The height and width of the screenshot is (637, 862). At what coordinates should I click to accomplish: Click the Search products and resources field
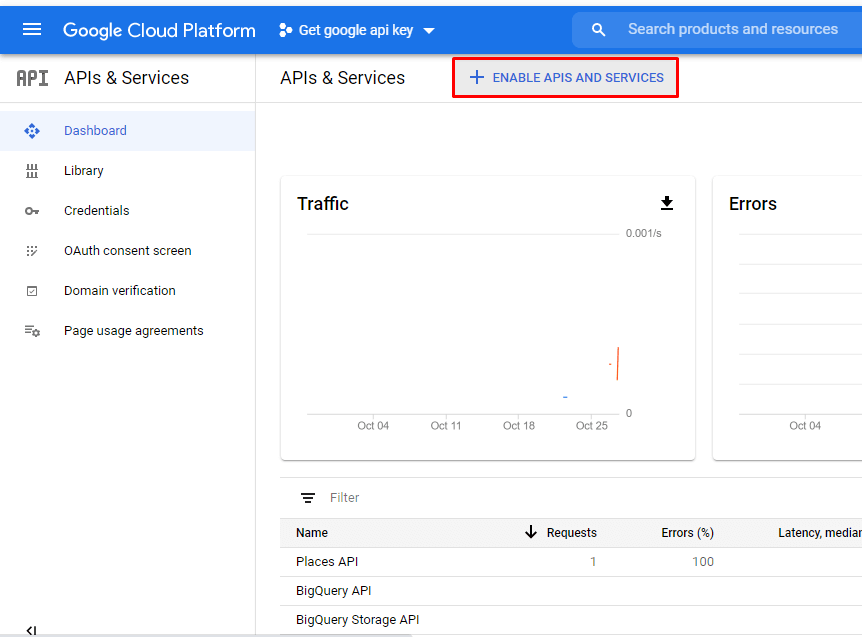pos(732,30)
